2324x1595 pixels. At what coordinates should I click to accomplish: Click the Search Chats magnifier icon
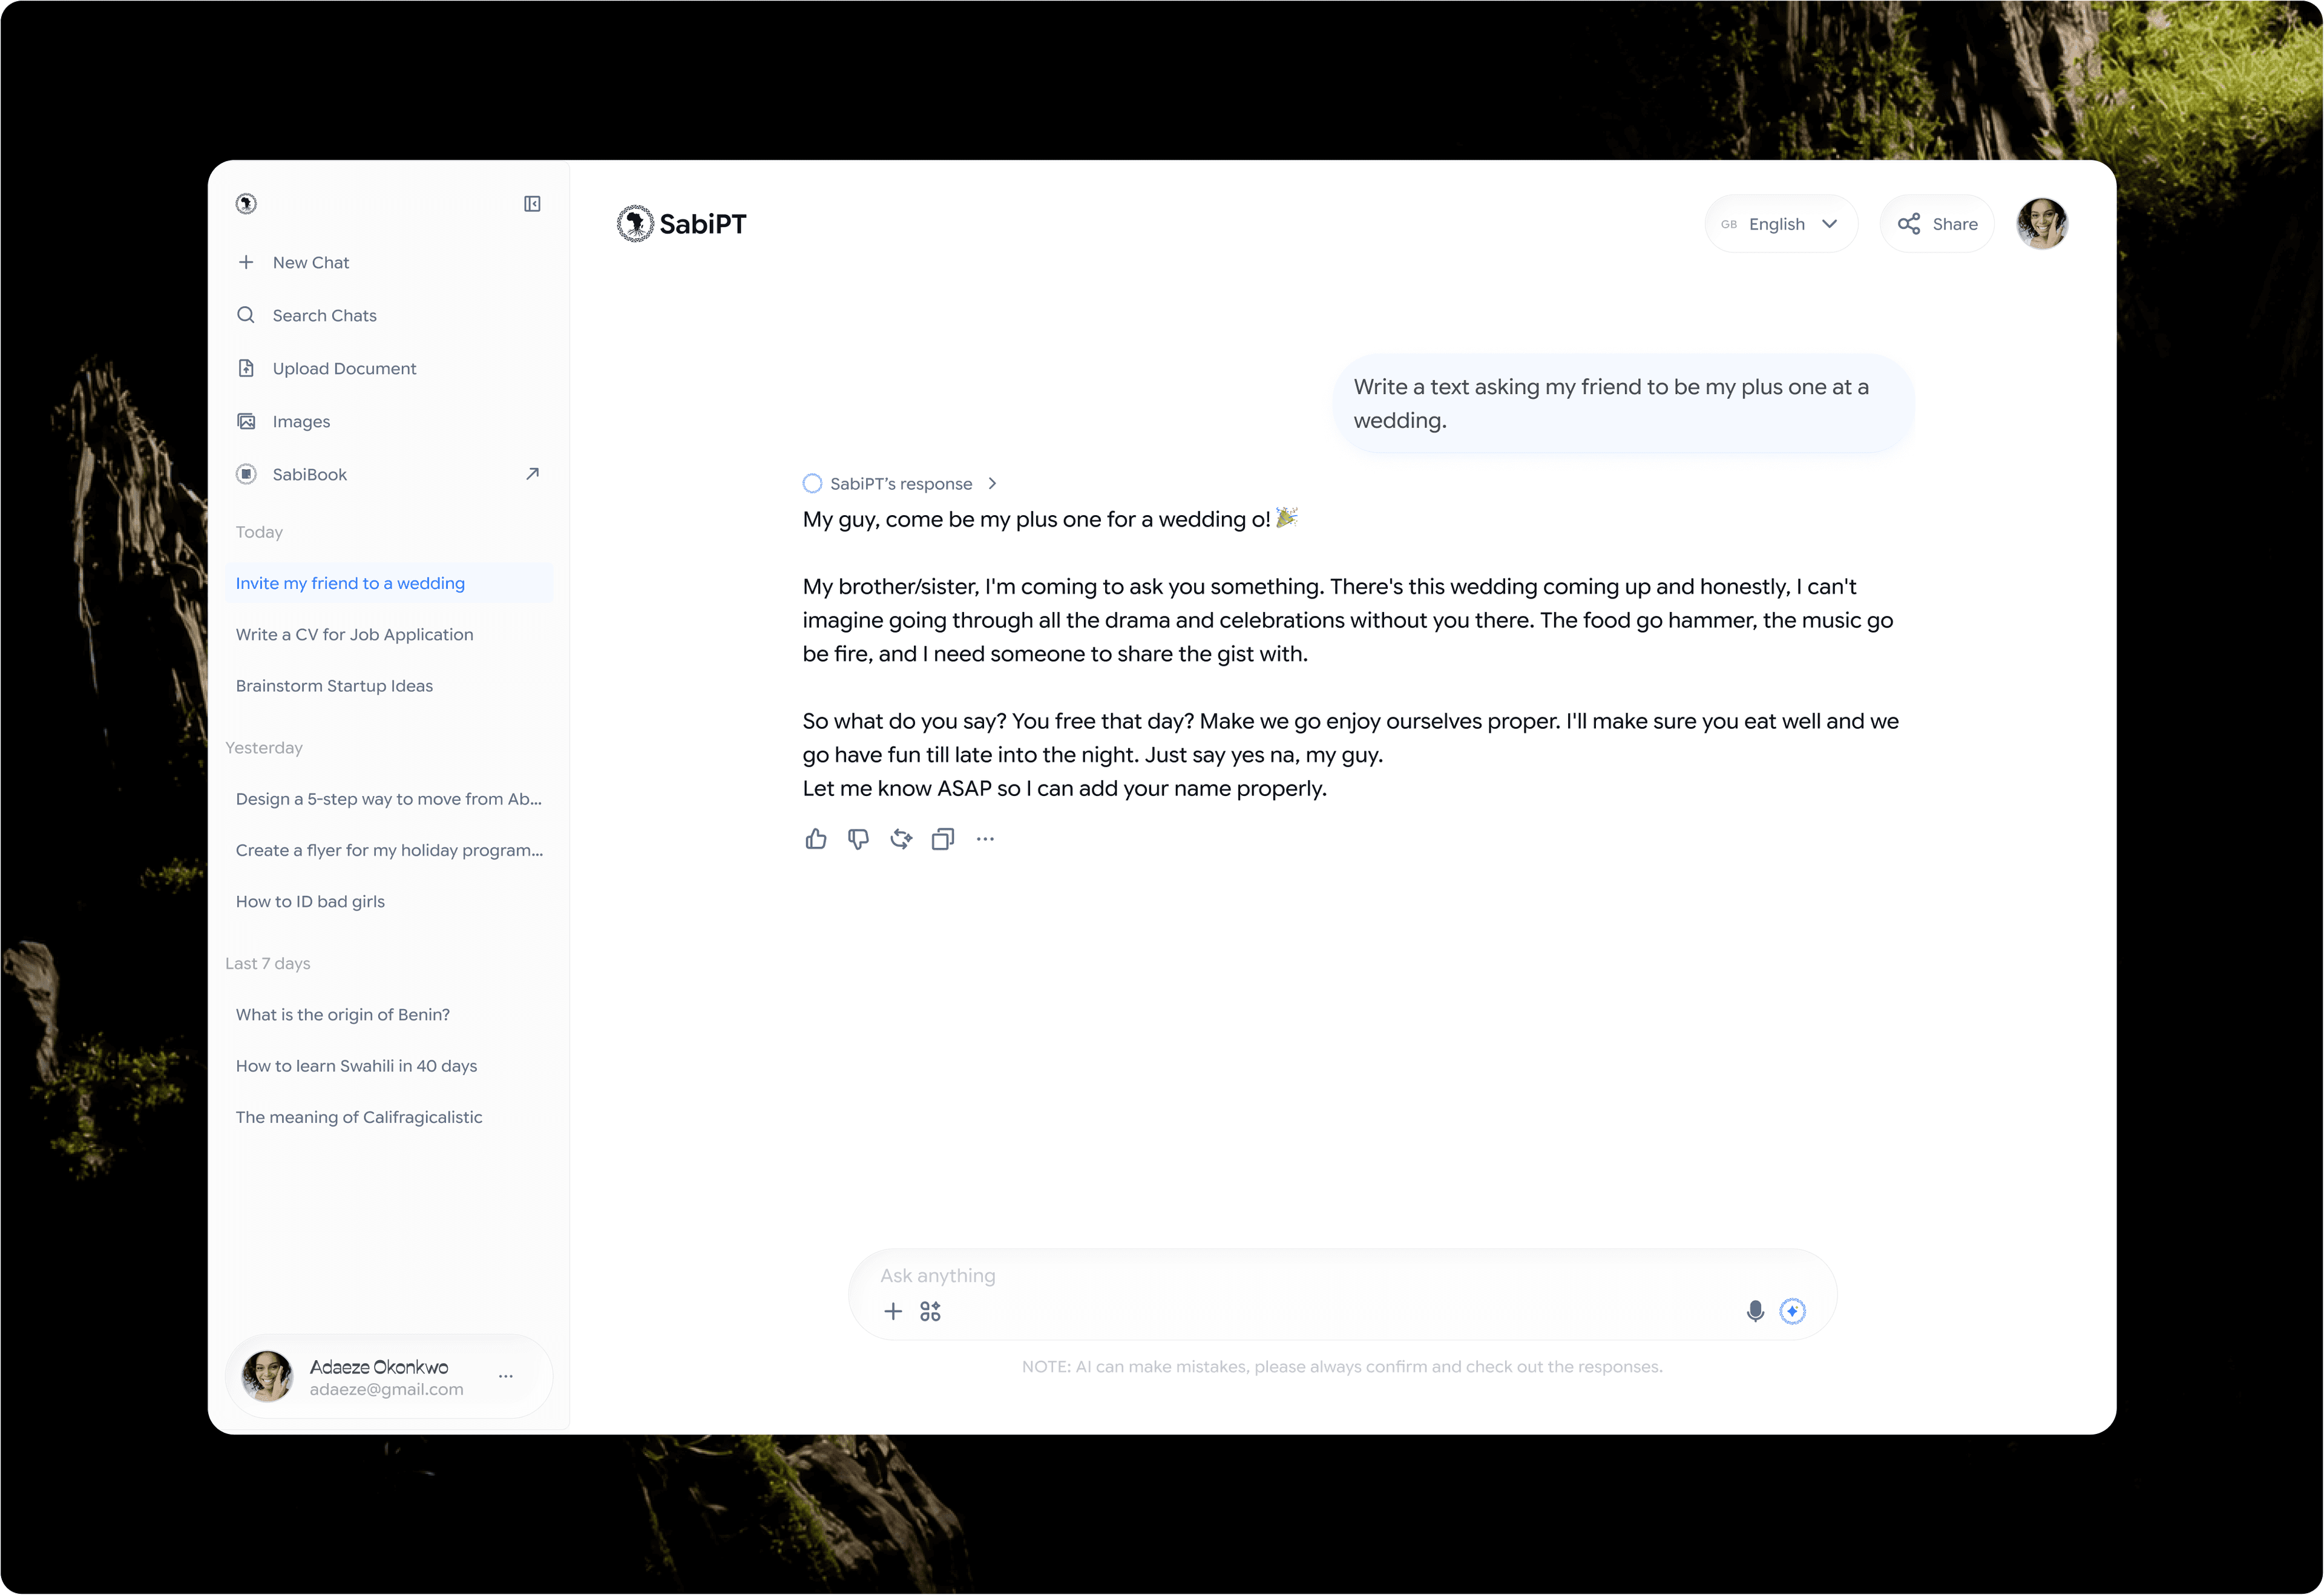pos(246,315)
